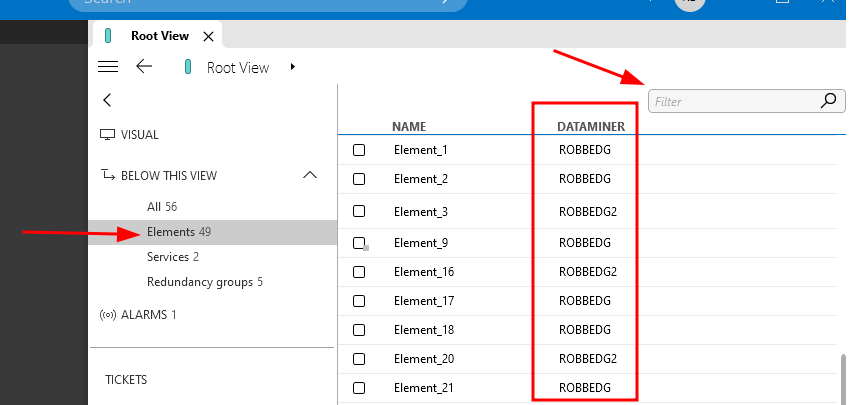
Task: Click the Root View breadcrumb label
Action: coord(238,68)
